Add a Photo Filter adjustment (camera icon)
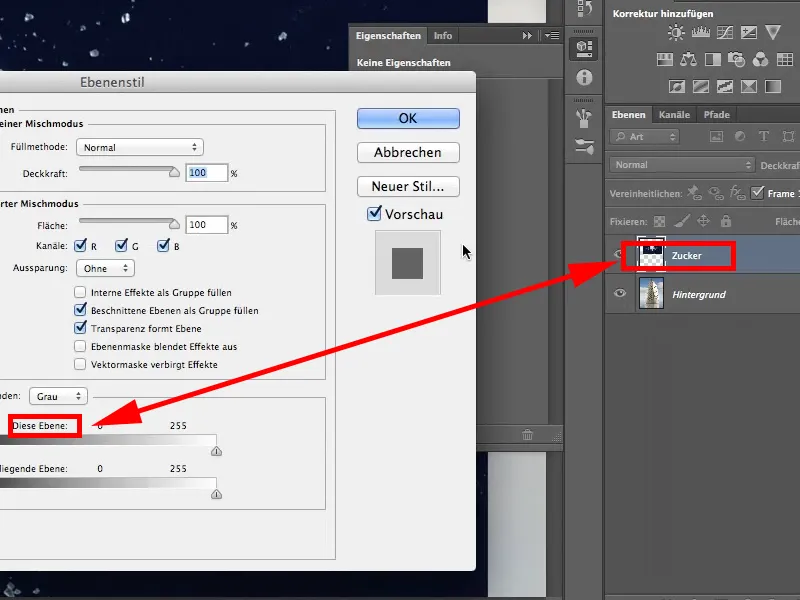This screenshot has width=800, height=600. point(736,60)
